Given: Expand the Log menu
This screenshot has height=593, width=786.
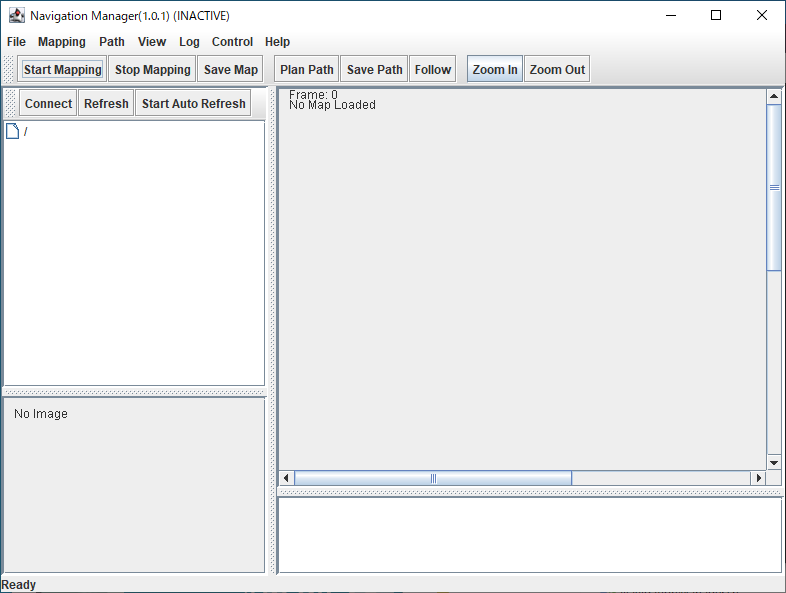Looking at the screenshot, I should [x=189, y=42].
